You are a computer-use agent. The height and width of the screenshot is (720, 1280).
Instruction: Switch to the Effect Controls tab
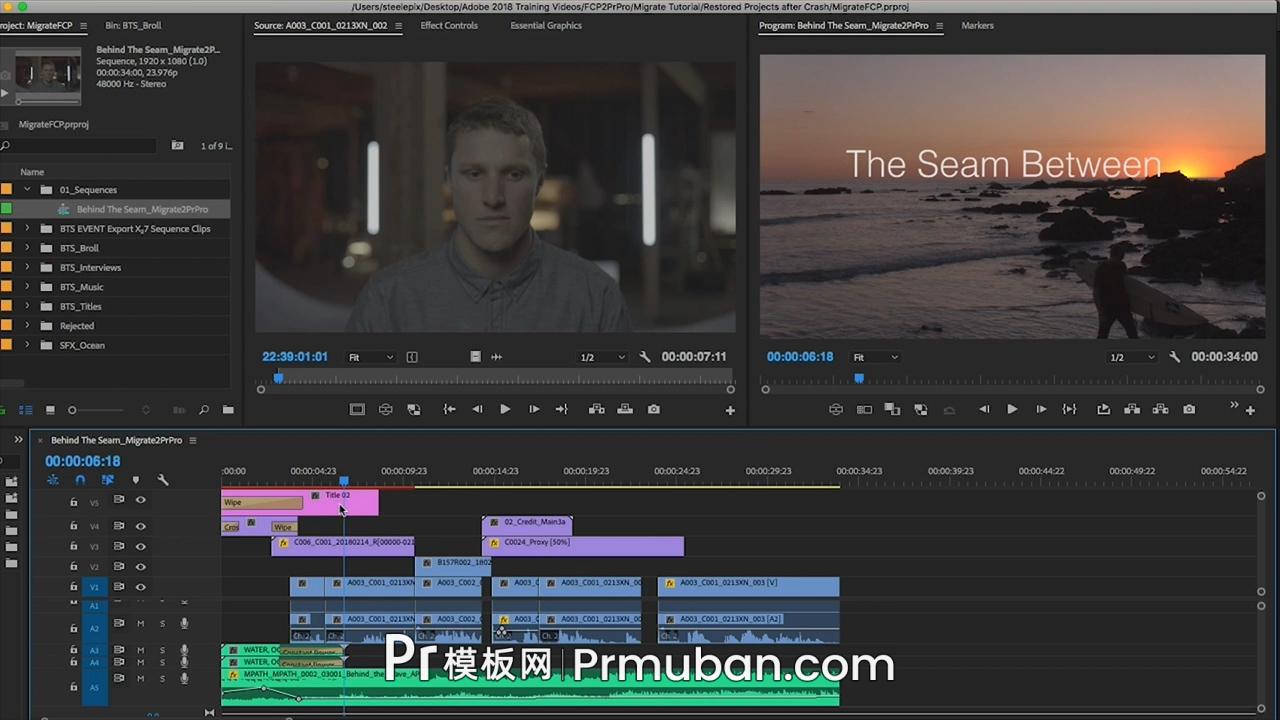(448, 25)
